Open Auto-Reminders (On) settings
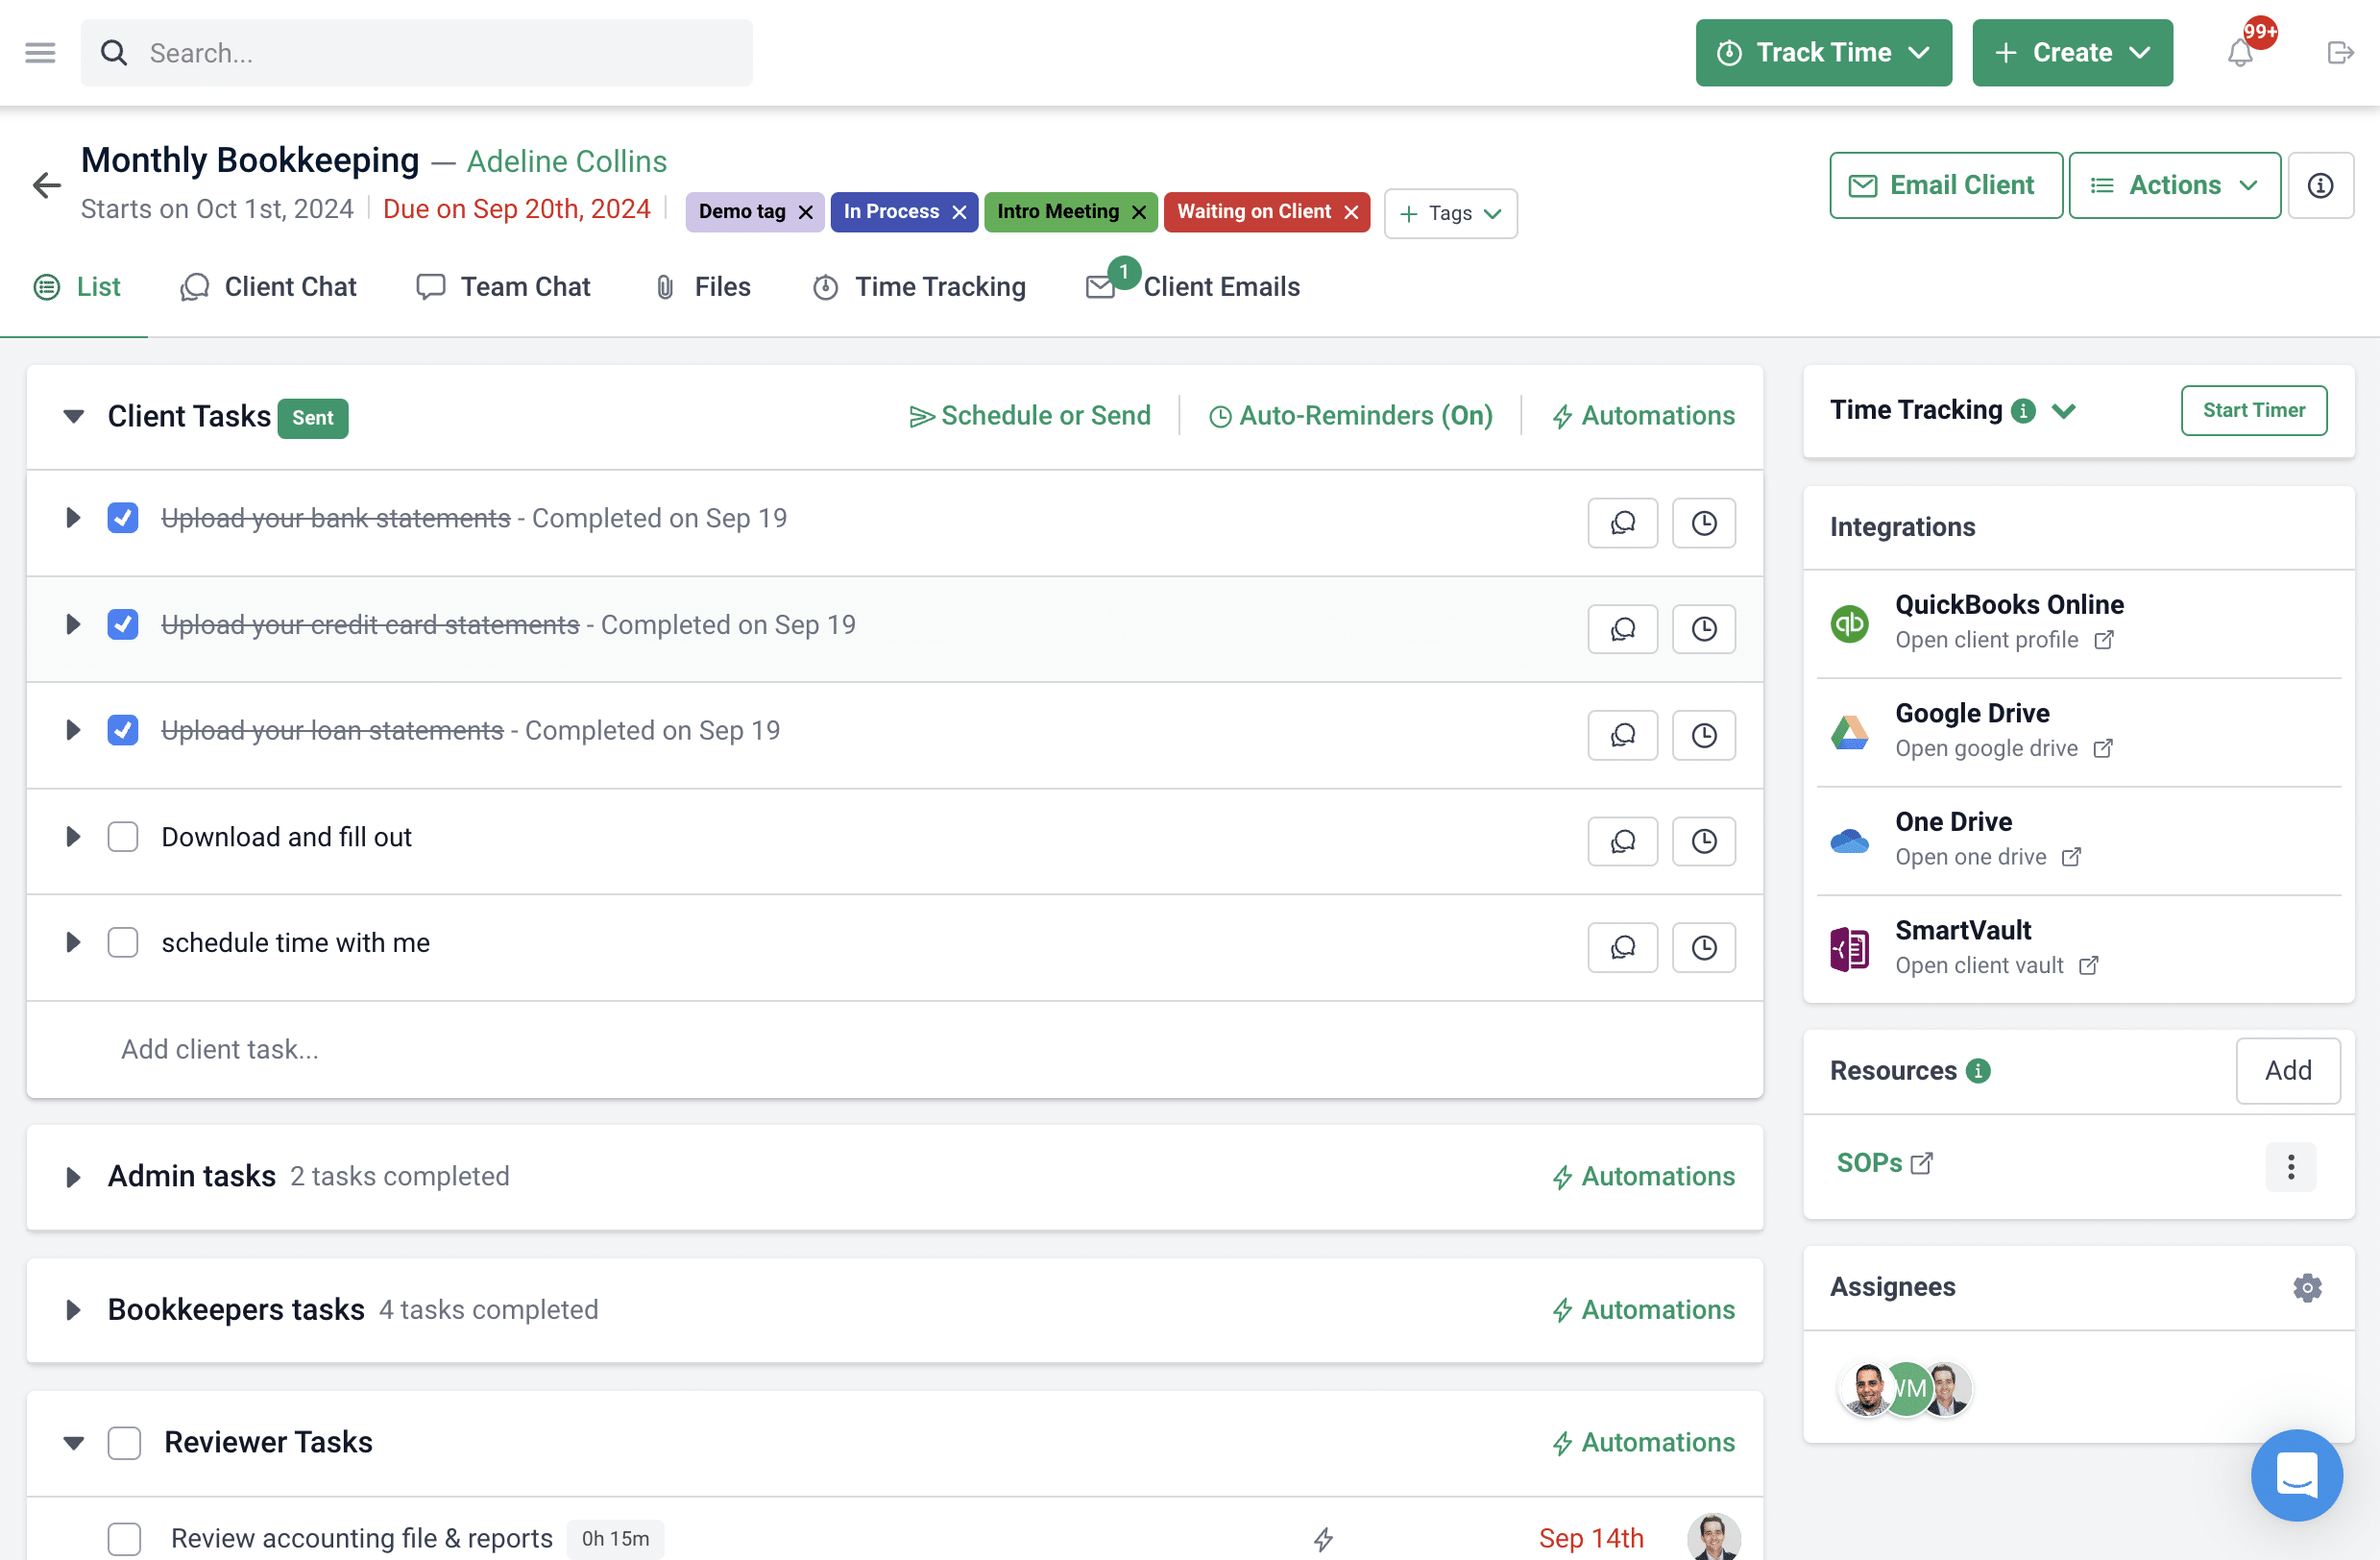This screenshot has width=2380, height=1560. (1350, 416)
